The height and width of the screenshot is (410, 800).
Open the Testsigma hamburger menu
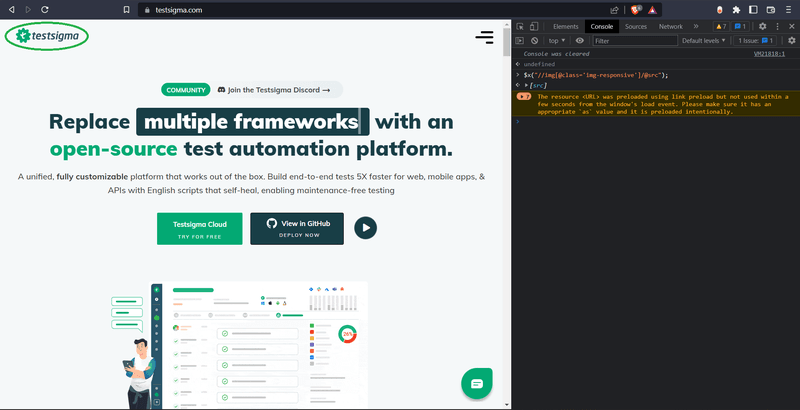pyautogui.click(x=484, y=37)
